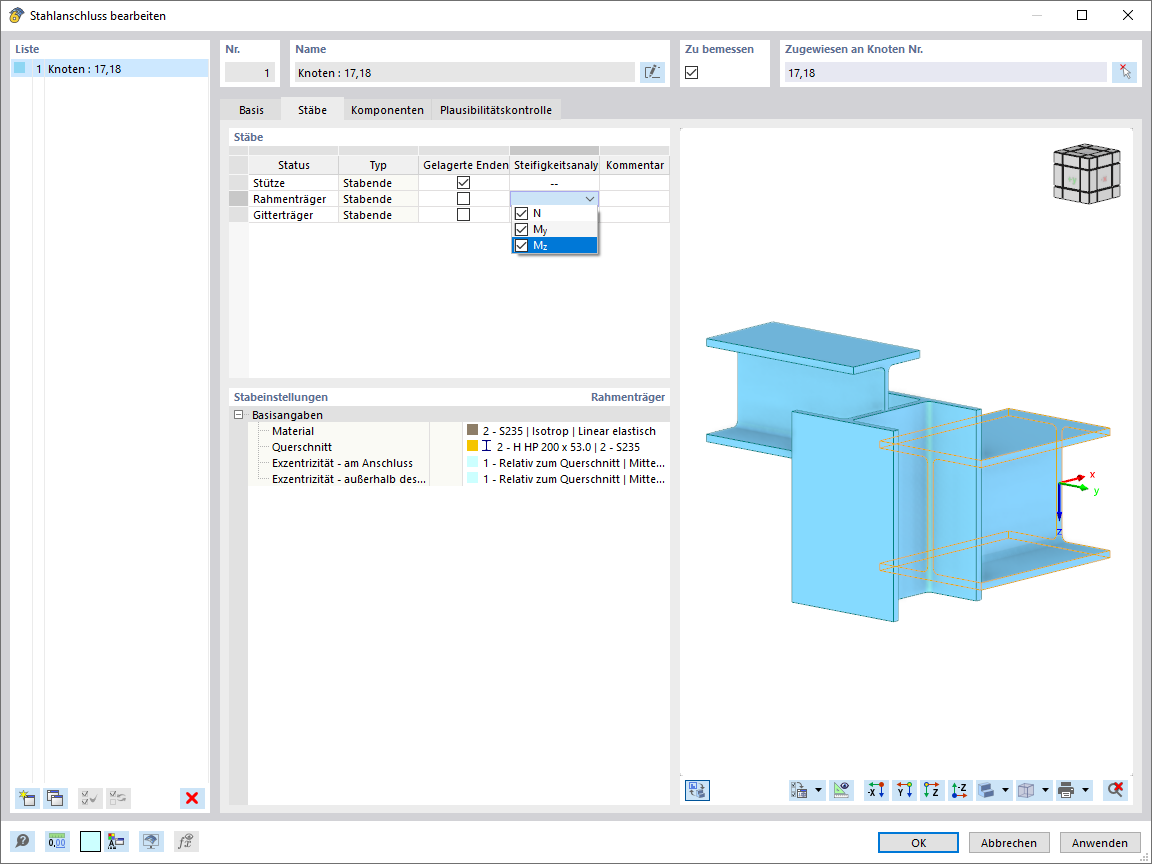Copy the selected steel joint entry

tap(55, 798)
